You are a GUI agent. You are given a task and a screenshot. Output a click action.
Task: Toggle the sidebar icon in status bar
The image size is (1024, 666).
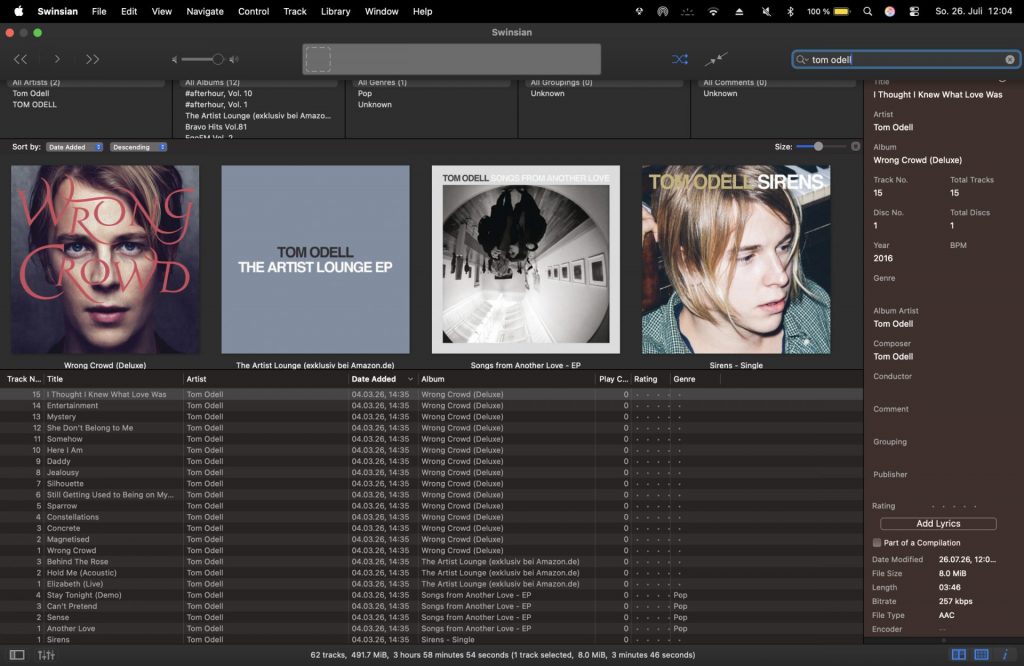17,655
